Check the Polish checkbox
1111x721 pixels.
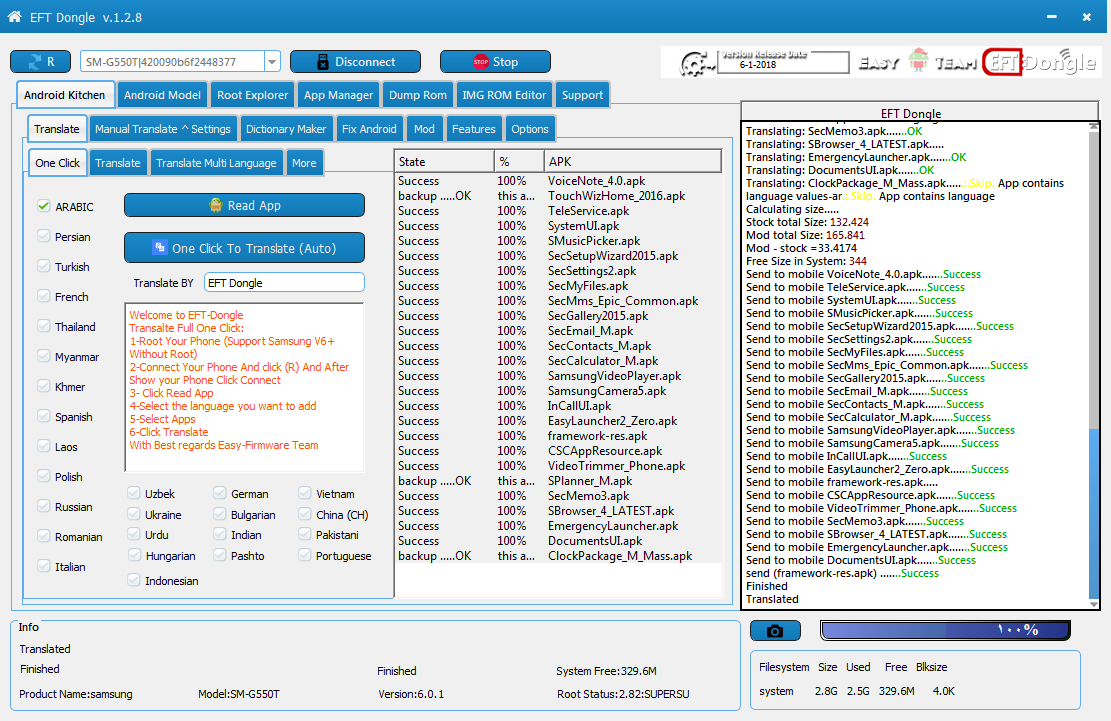pos(44,476)
